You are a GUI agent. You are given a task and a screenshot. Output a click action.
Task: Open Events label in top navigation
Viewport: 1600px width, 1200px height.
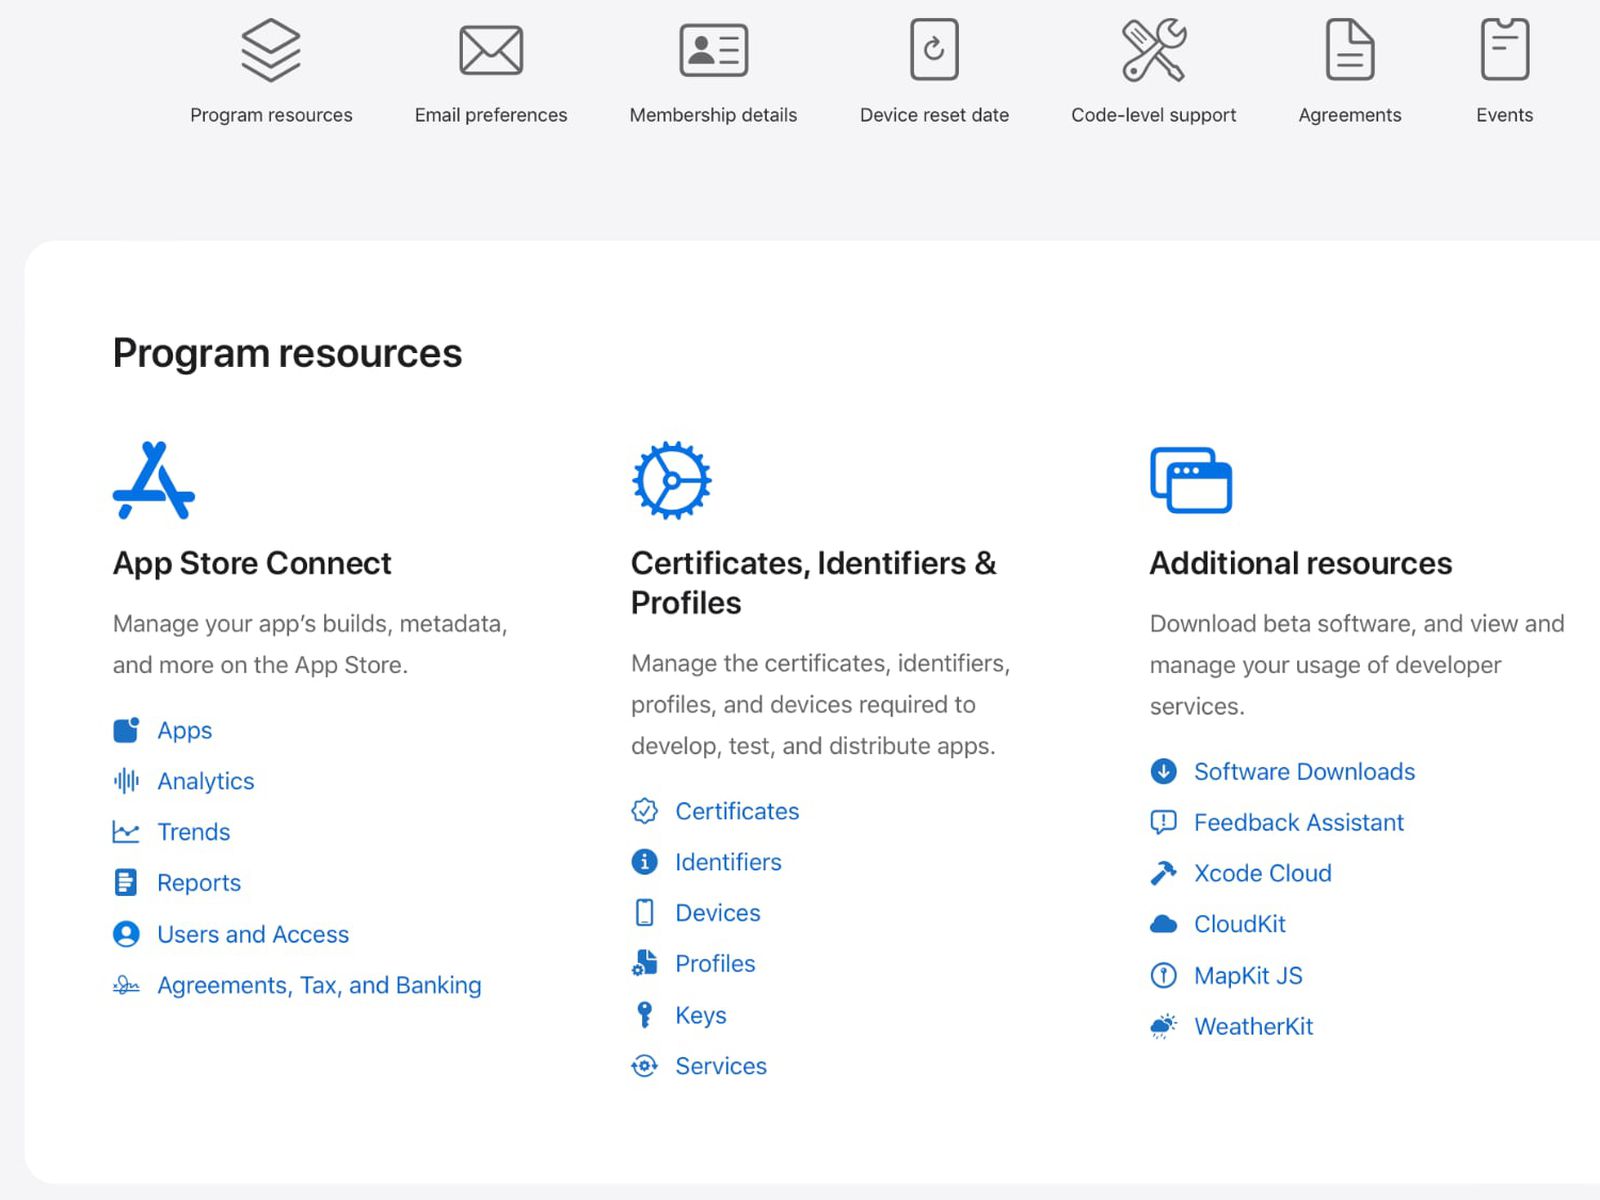pos(1504,115)
